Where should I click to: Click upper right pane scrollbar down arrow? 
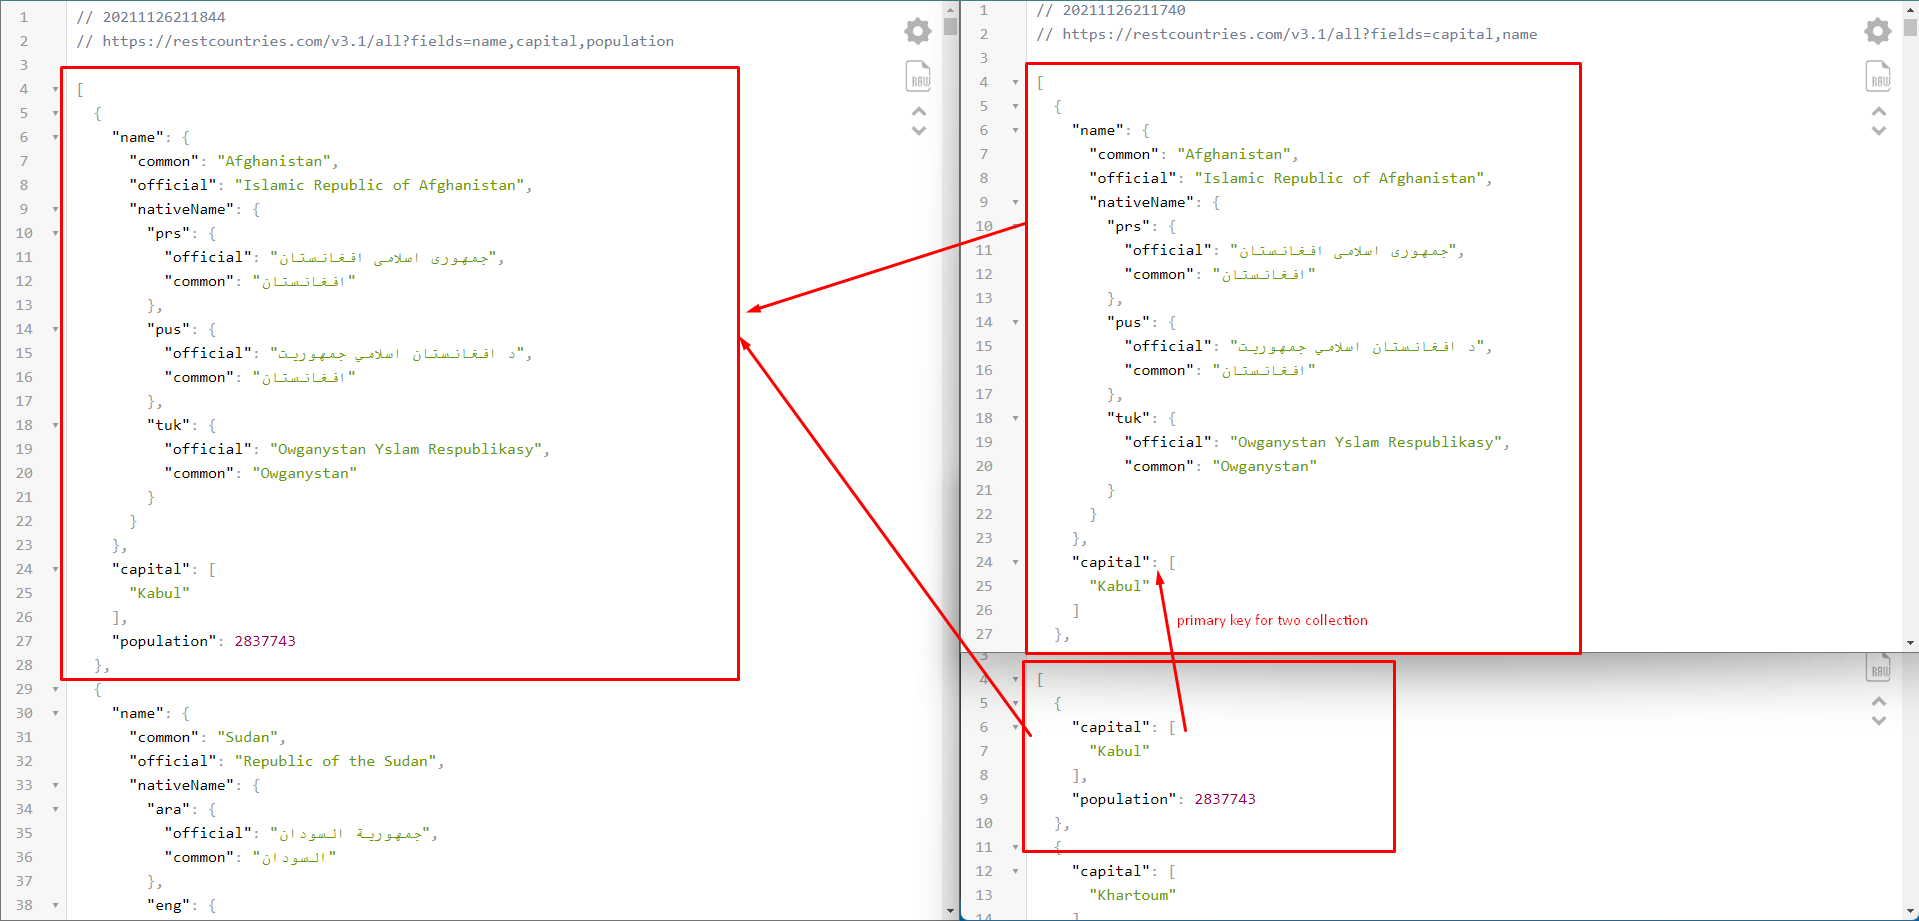click(x=1910, y=643)
